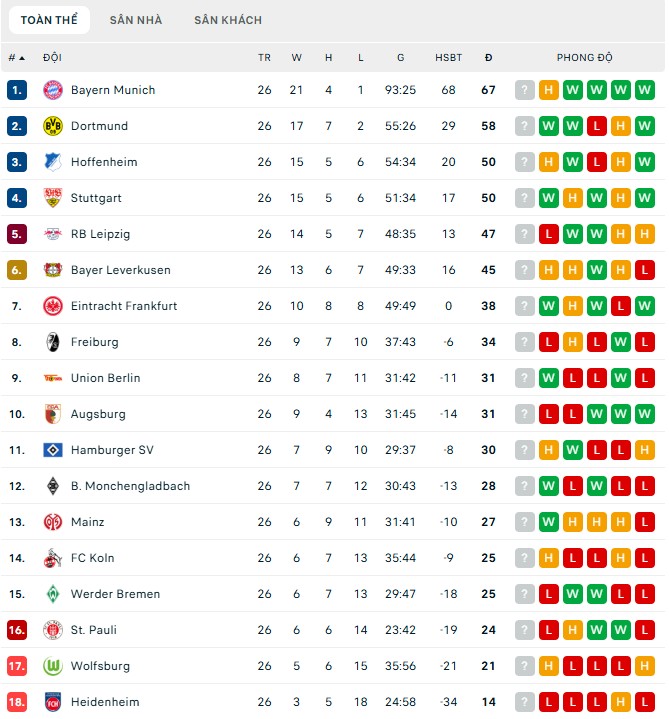Click the RB Leipzig team logo

tap(53, 234)
